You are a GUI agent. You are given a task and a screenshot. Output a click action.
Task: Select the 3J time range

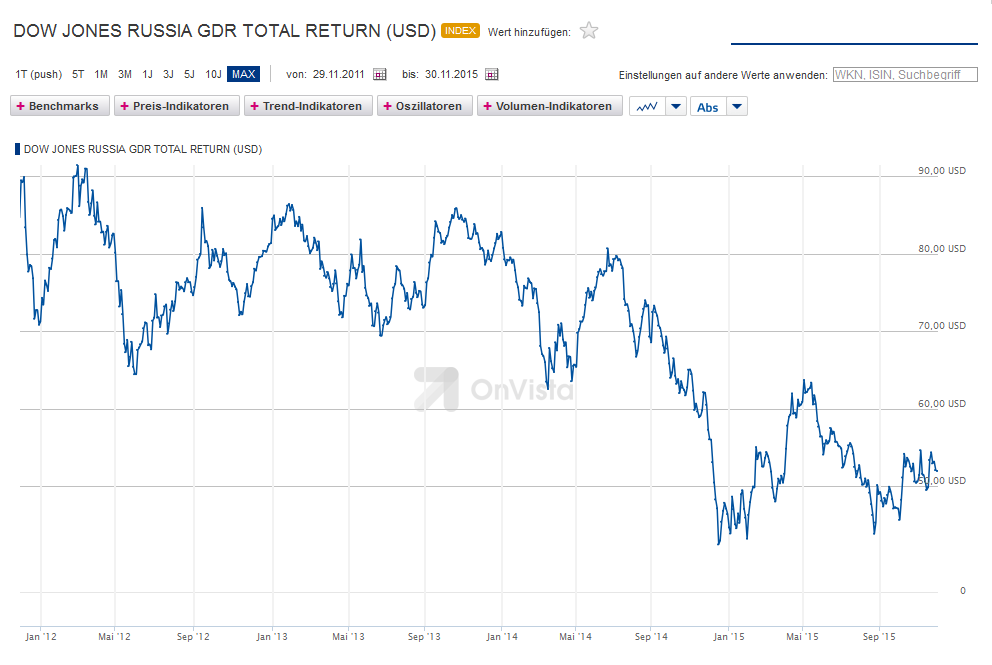tap(168, 75)
